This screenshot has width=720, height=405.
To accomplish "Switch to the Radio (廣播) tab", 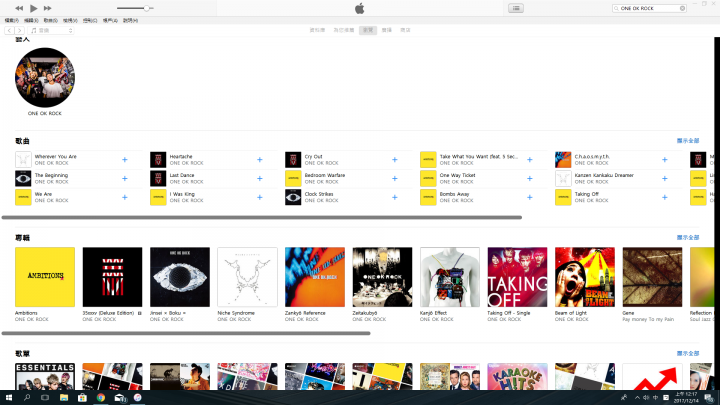I will tap(387, 30).
